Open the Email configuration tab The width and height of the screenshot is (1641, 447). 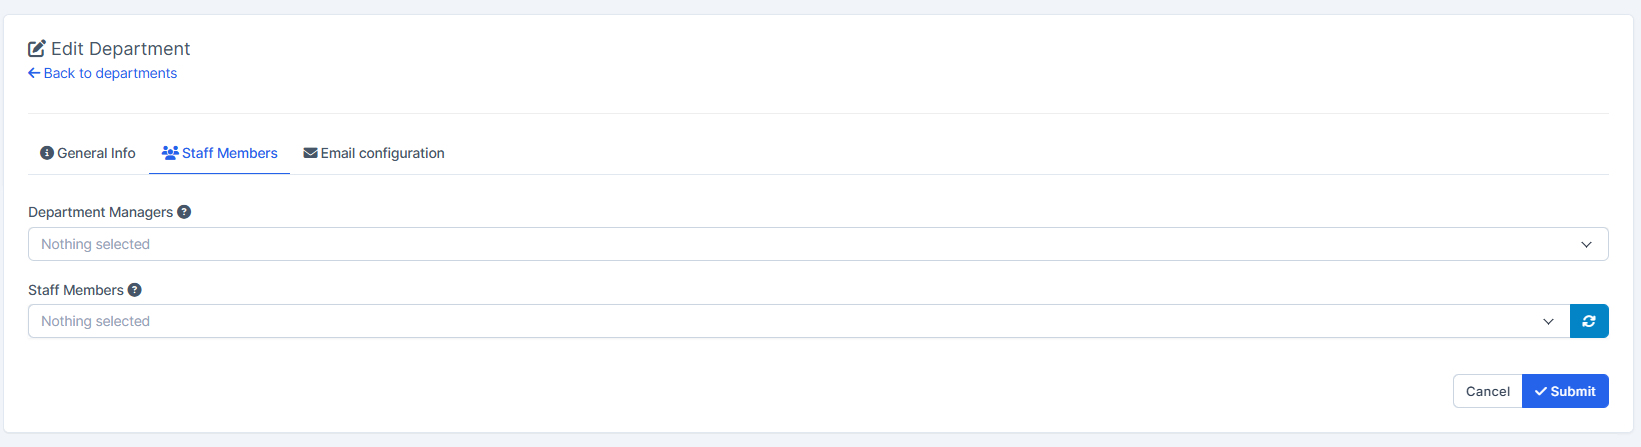tap(382, 153)
